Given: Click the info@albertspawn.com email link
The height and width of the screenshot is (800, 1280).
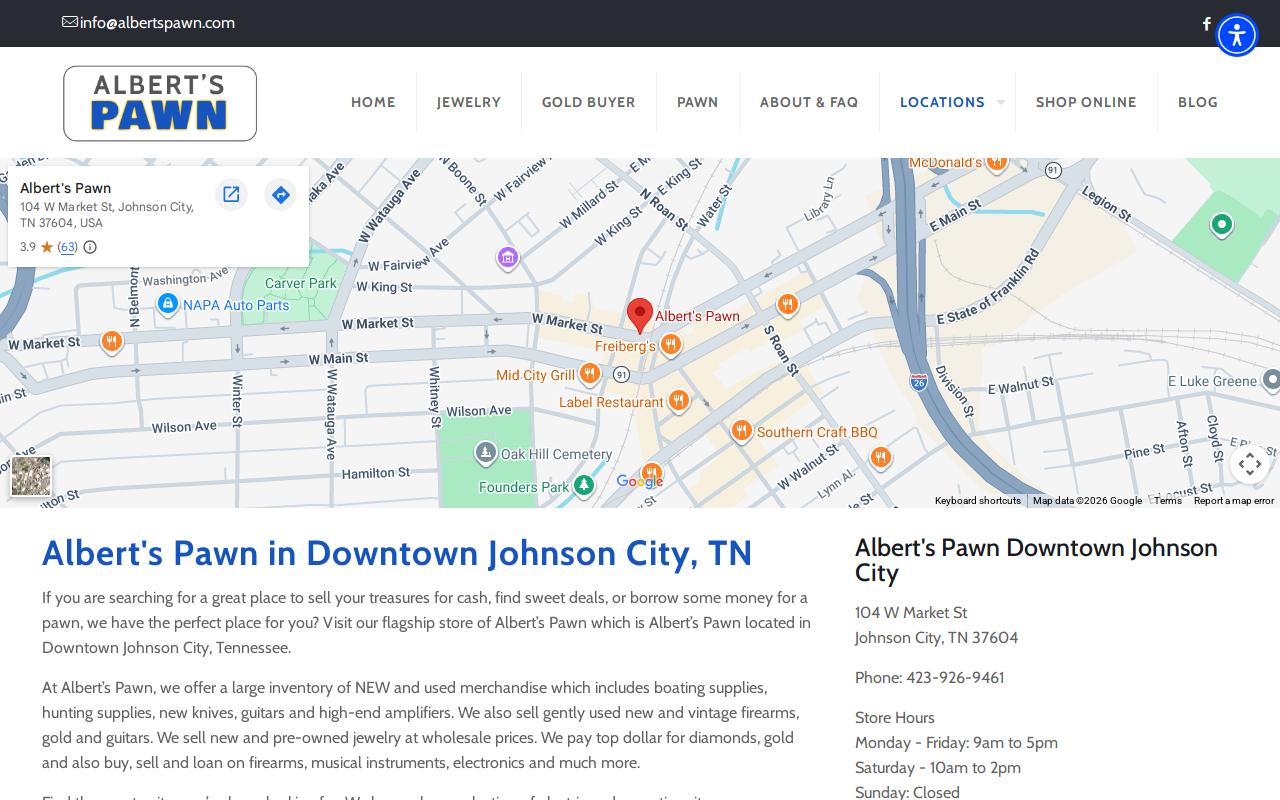Looking at the screenshot, I should coord(157,22).
